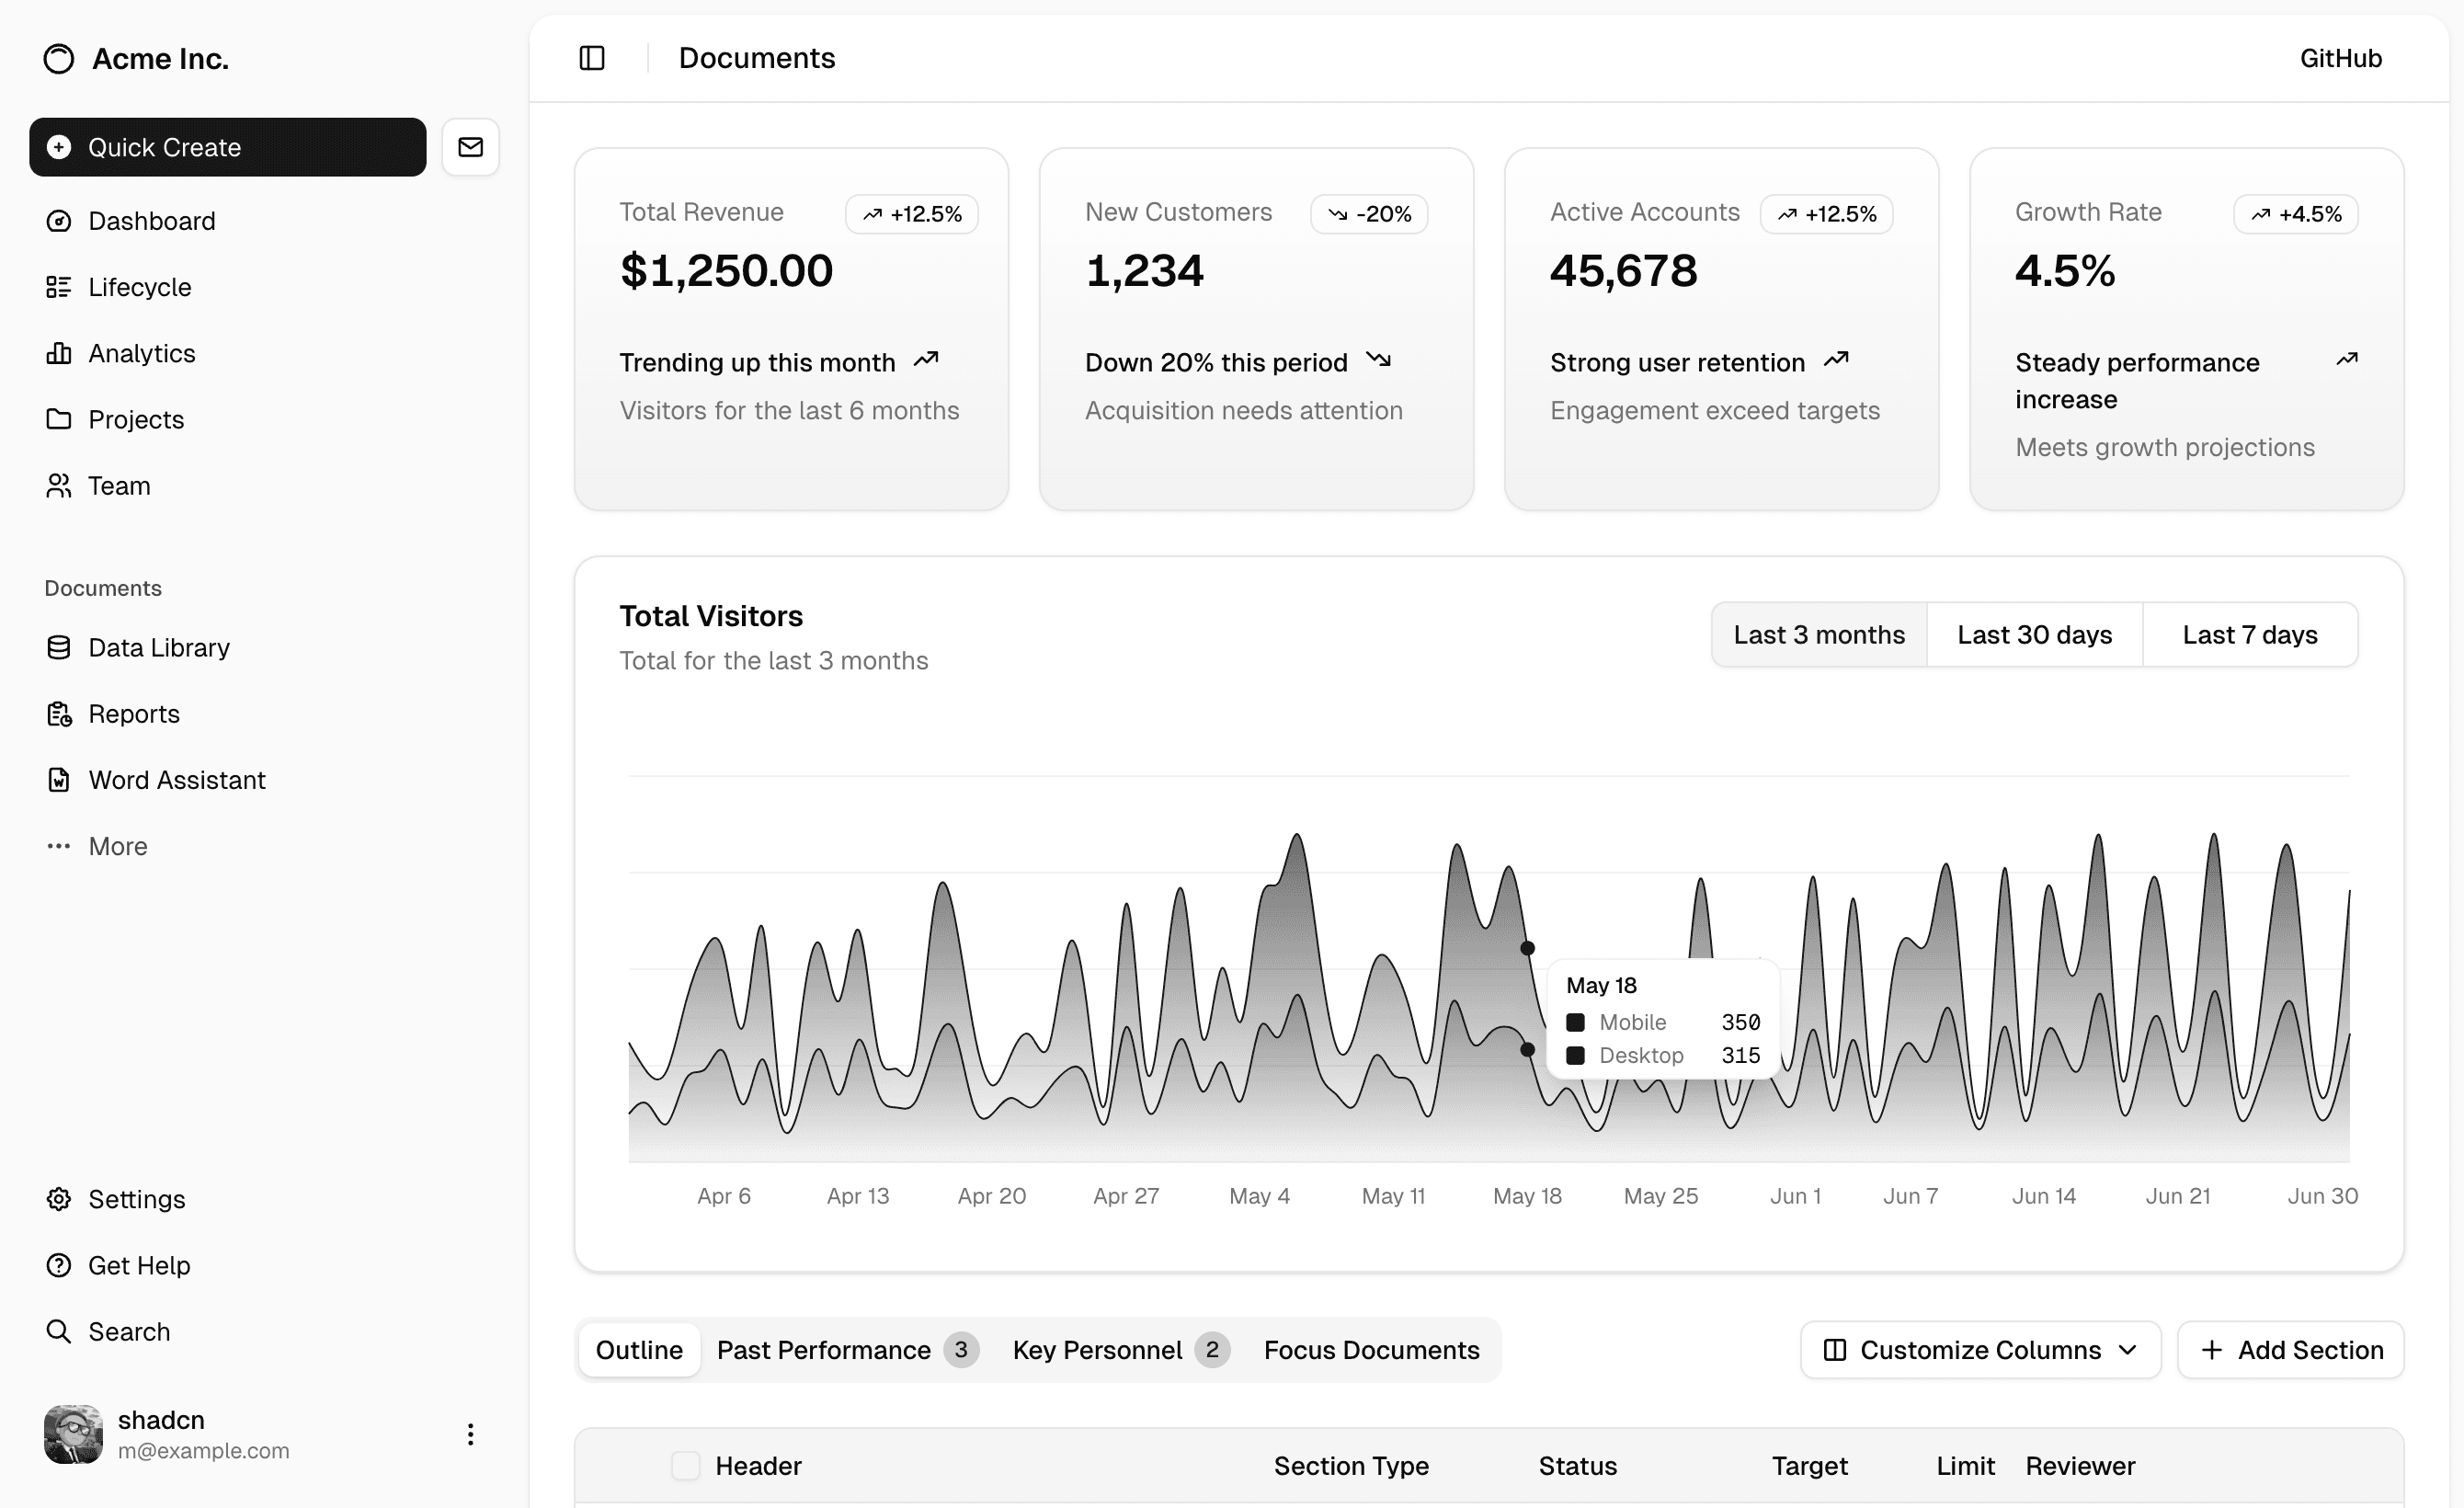Collapse the sidebar with the panel toggle
Image resolution: width=2464 pixels, height=1508 pixels.
pos(591,58)
